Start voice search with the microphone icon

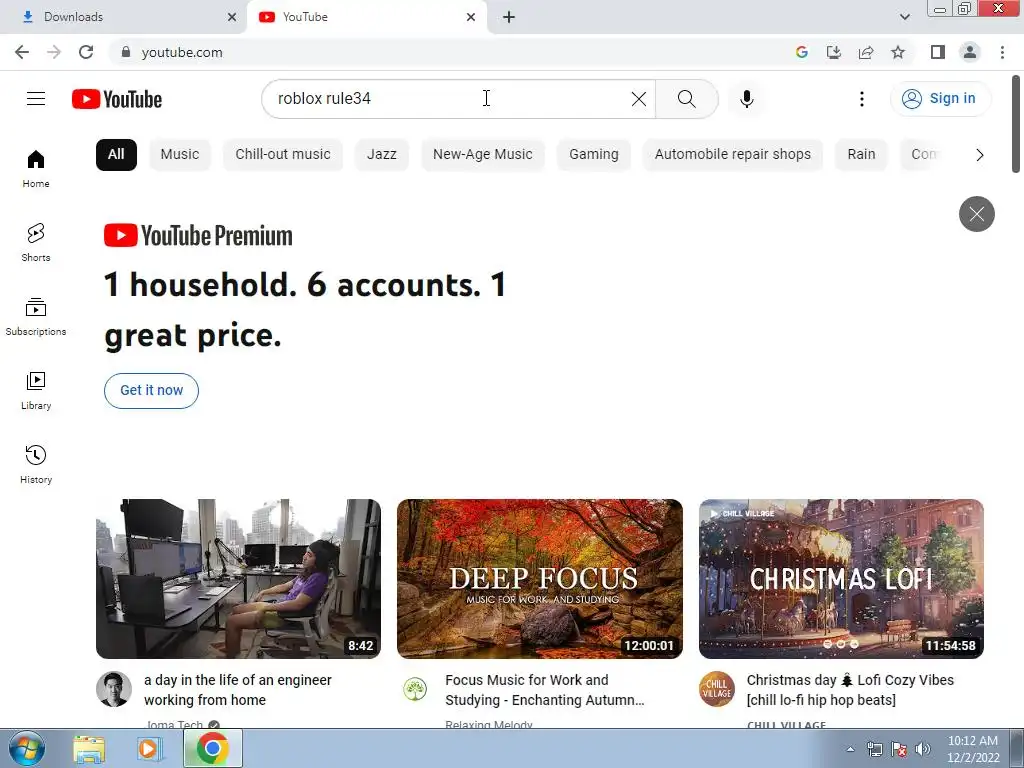(747, 99)
